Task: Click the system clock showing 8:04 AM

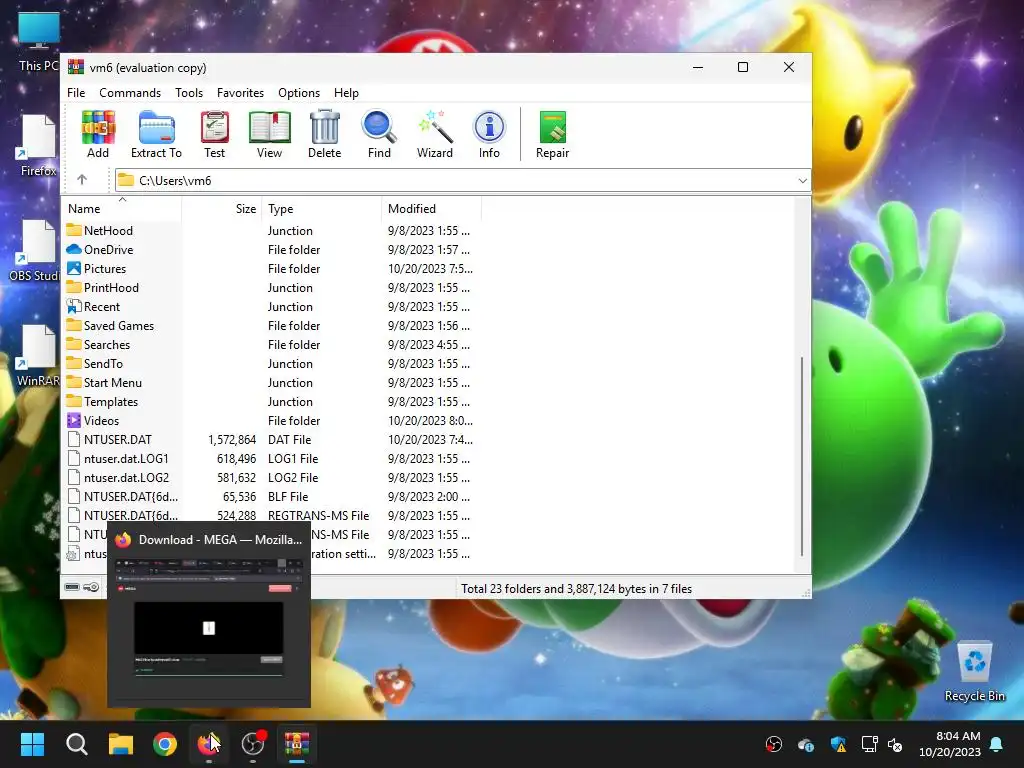Action: (x=957, y=736)
